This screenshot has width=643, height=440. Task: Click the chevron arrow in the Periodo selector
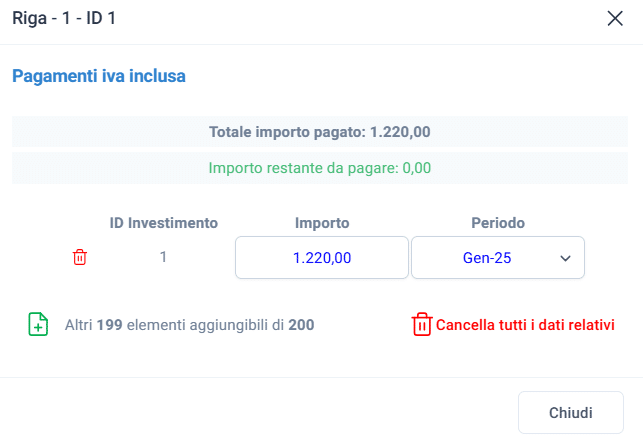click(x=565, y=258)
